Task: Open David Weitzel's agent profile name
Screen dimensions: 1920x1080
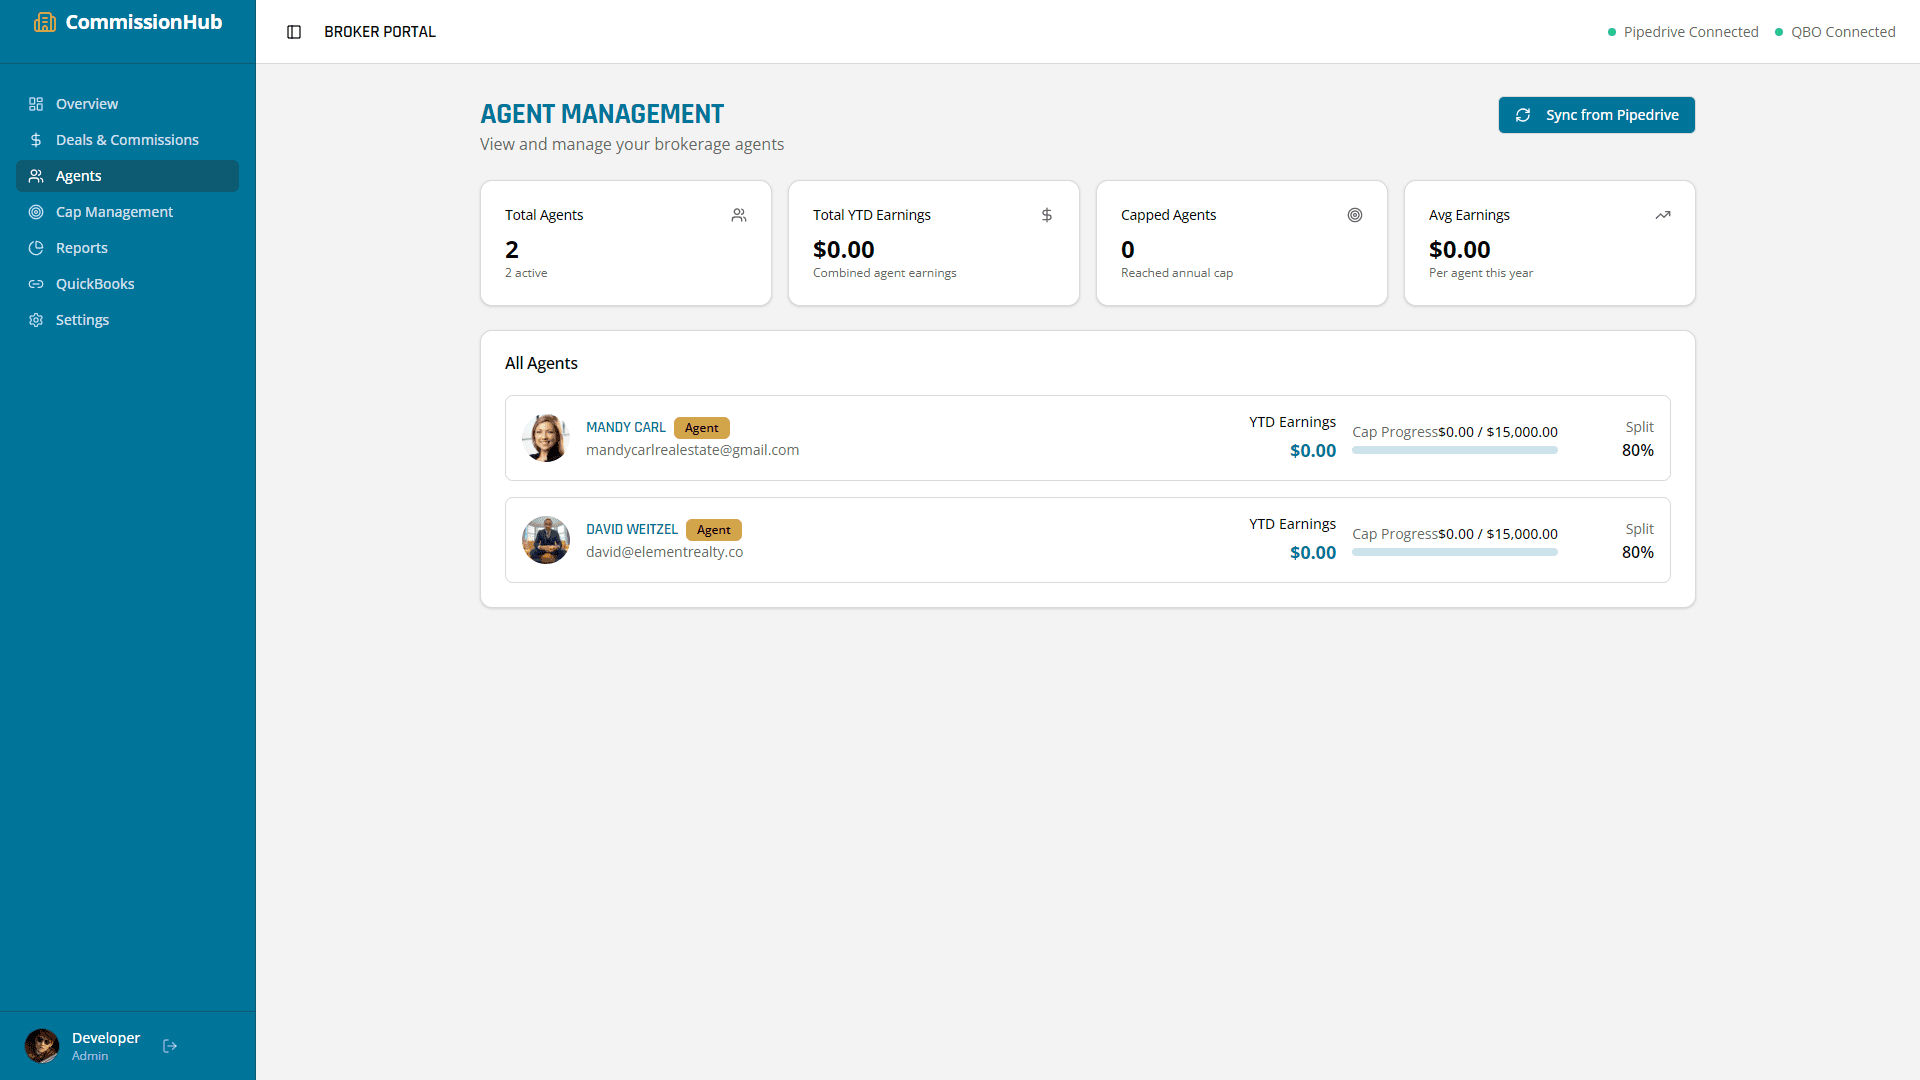Action: 632,529
